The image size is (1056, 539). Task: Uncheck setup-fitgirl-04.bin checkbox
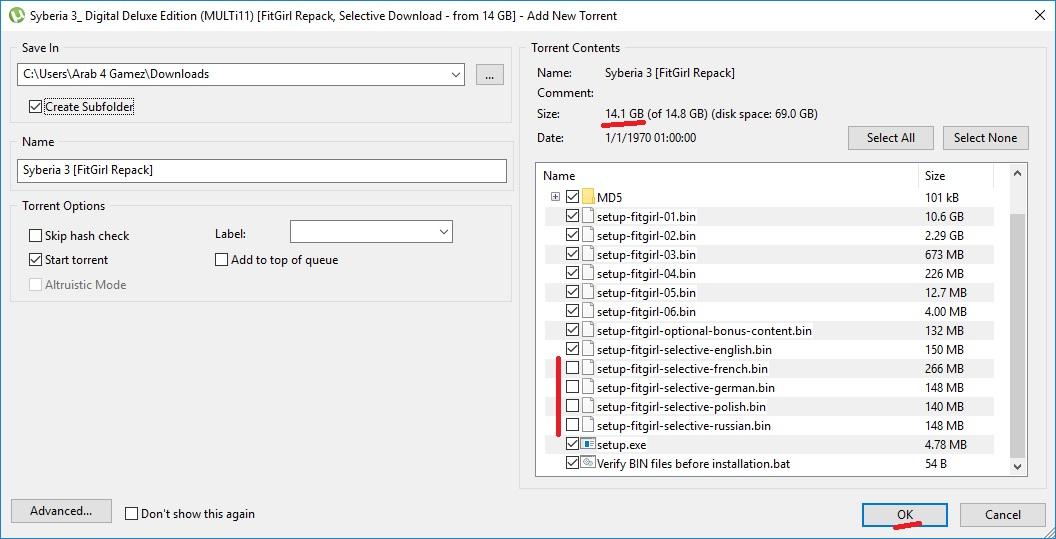click(572, 274)
